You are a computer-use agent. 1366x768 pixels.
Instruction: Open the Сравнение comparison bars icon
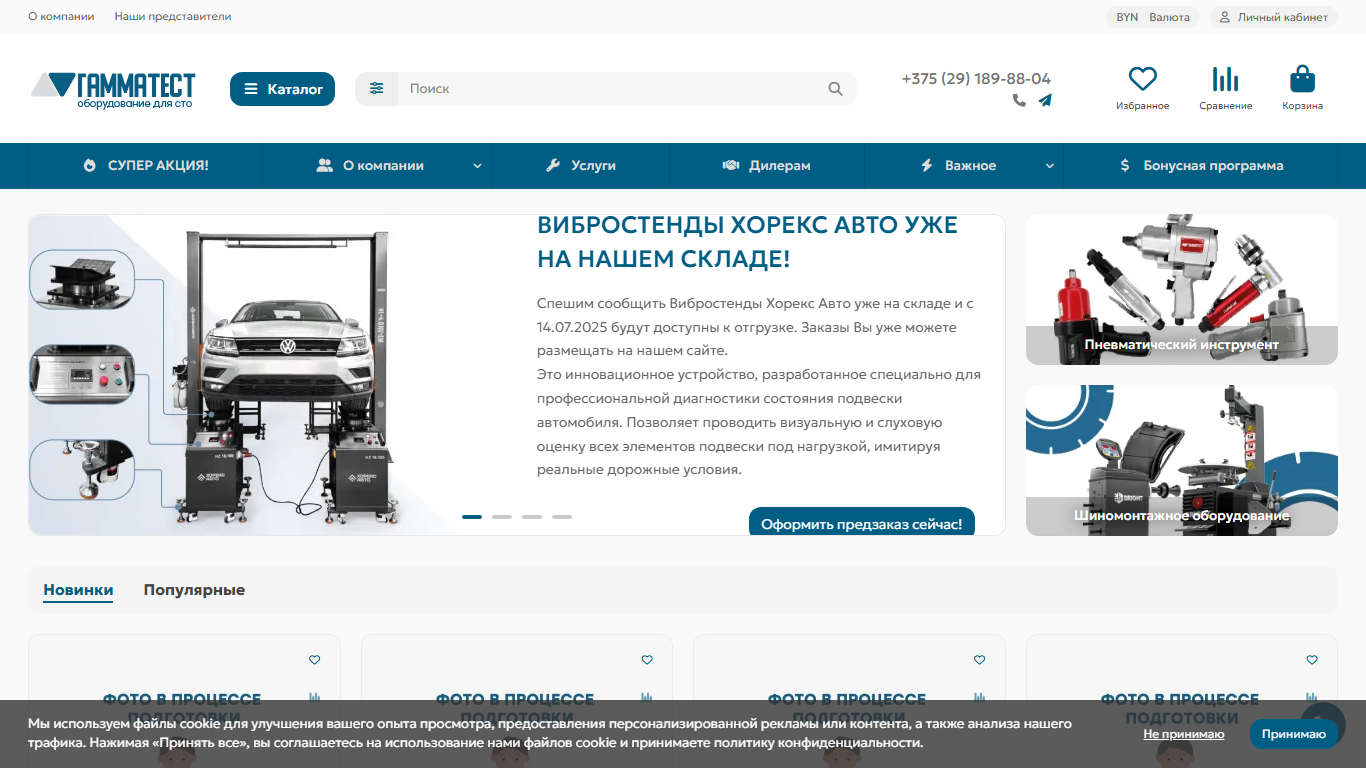point(1225,79)
